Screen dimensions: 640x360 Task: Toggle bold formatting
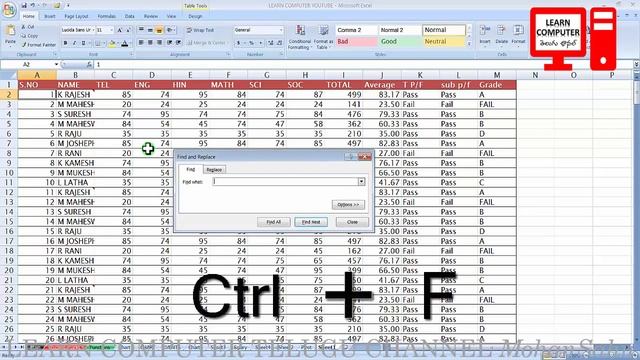coord(65,43)
